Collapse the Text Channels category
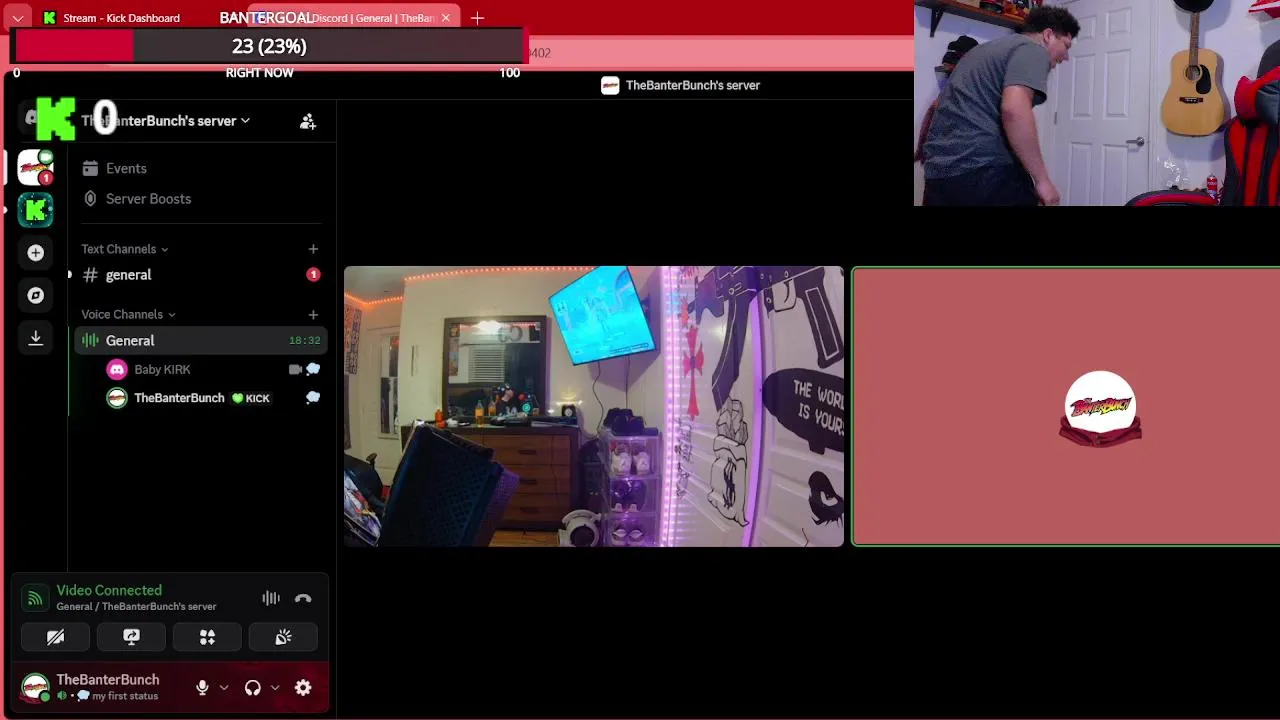 [124, 249]
